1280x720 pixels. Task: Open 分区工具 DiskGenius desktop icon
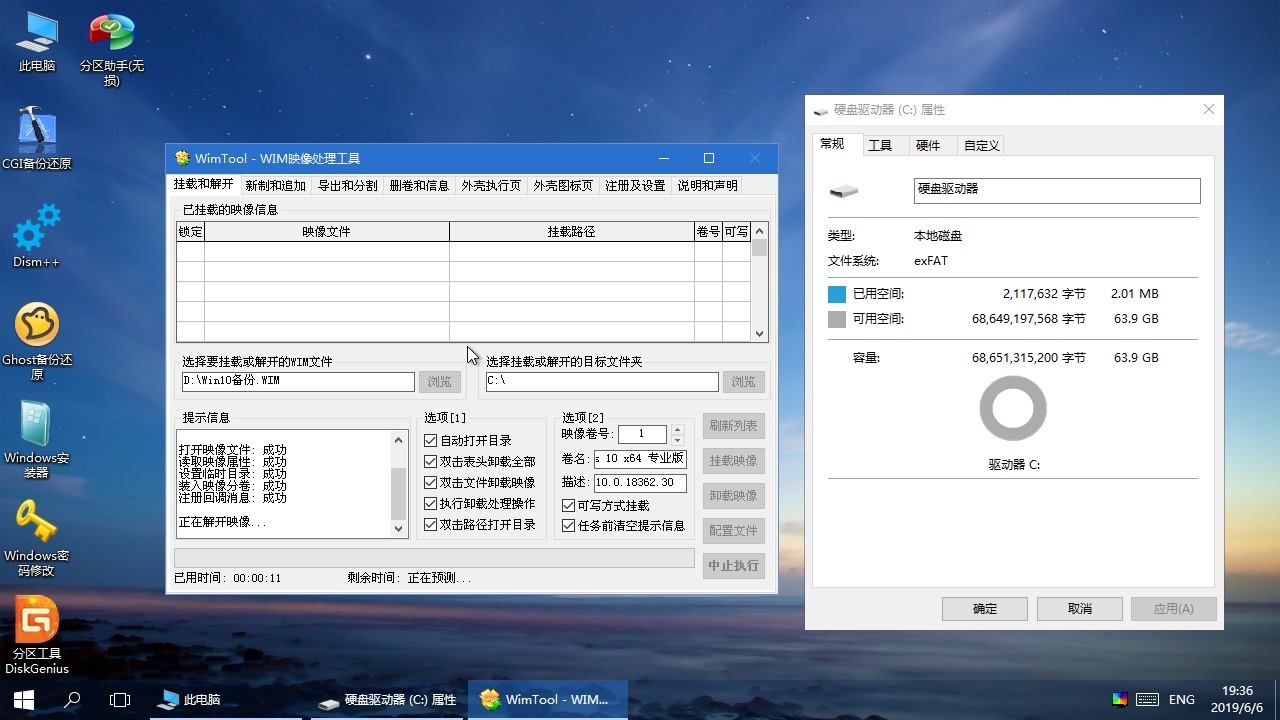coord(37,635)
